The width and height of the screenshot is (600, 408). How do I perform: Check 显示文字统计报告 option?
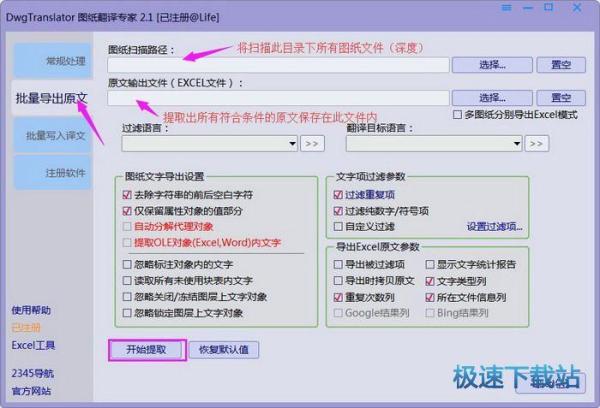point(430,264)
